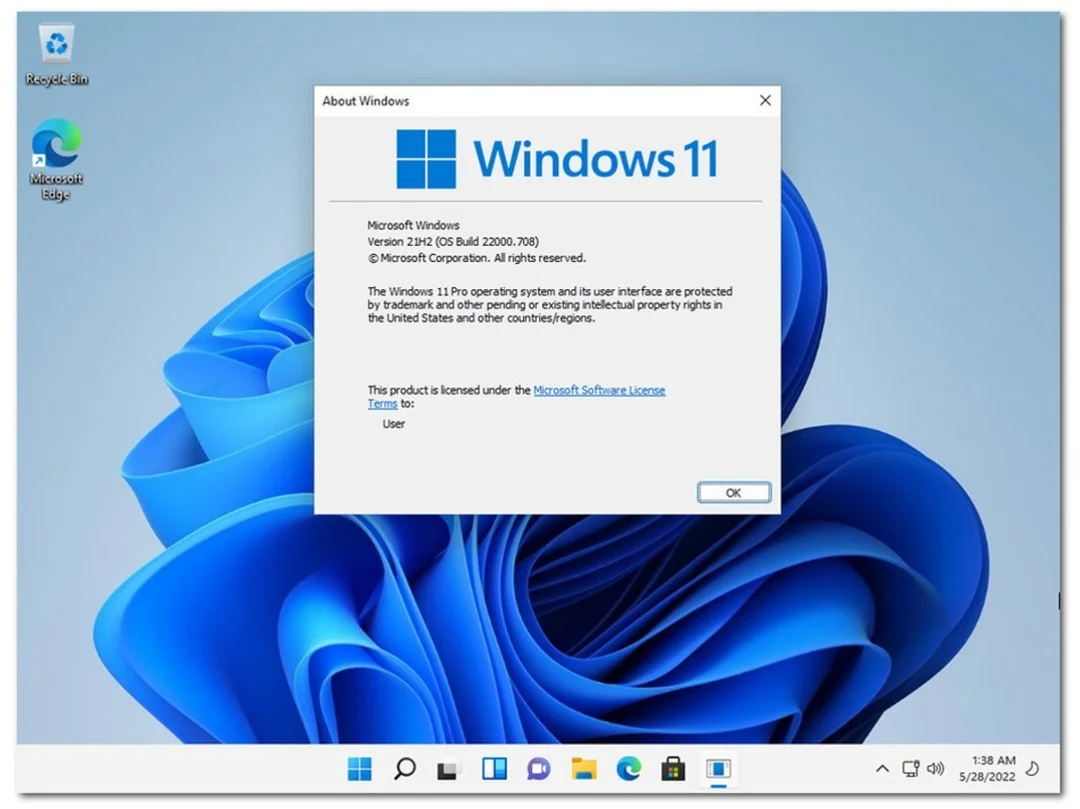Screen dimensions: 1080x809
Task: Open clock showing 1:38 AM 5/28/2022
Action: (988, 768)
